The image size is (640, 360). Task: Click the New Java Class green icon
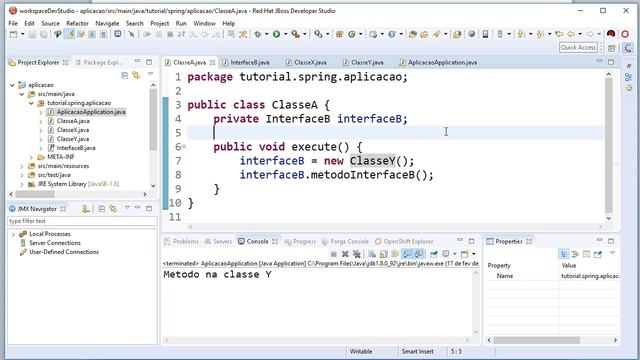tap(351, 34)
